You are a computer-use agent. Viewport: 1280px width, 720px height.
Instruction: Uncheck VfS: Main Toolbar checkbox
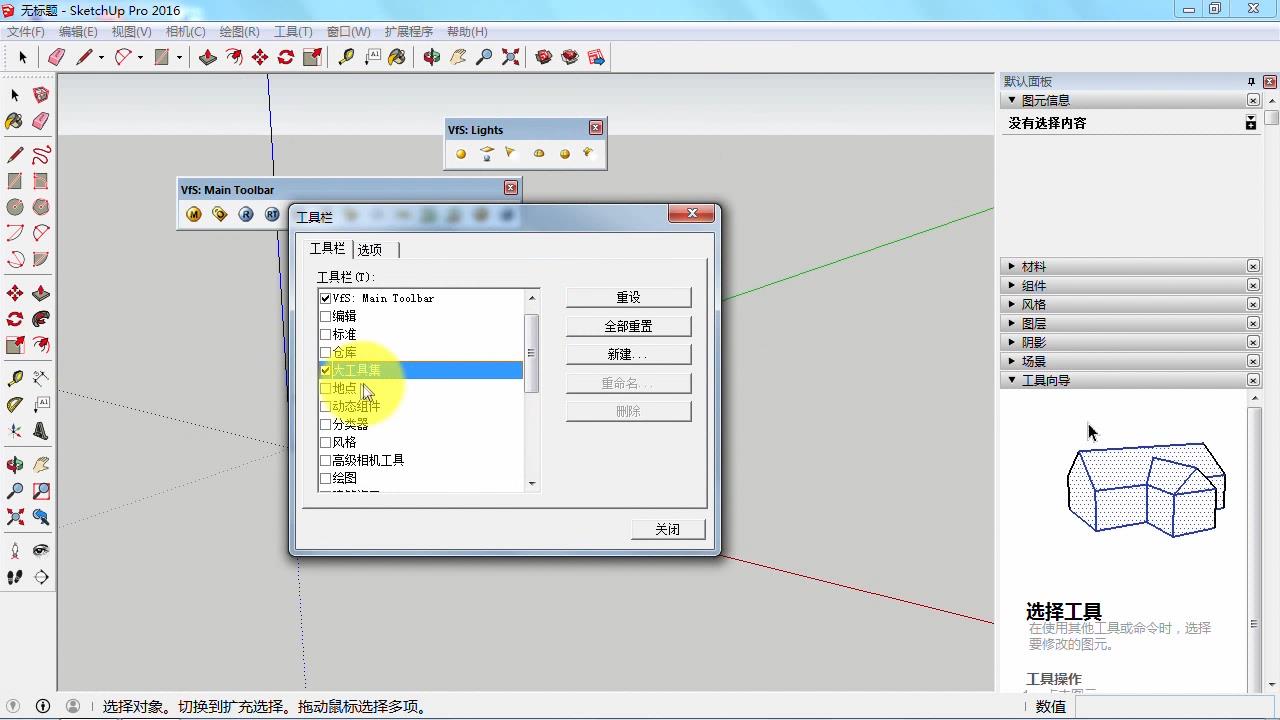(x=325, y=298)
